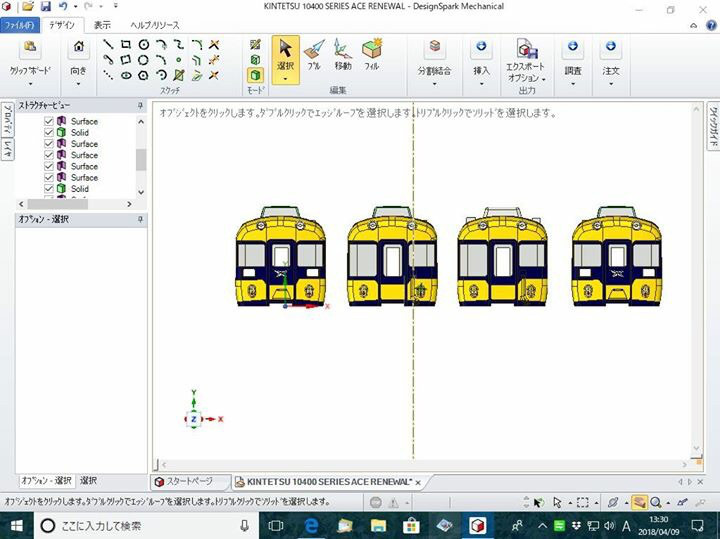The image size is (720, 539).
Task: Select the Three-Point Rectangle tool
Action: (x=125, y=60)
